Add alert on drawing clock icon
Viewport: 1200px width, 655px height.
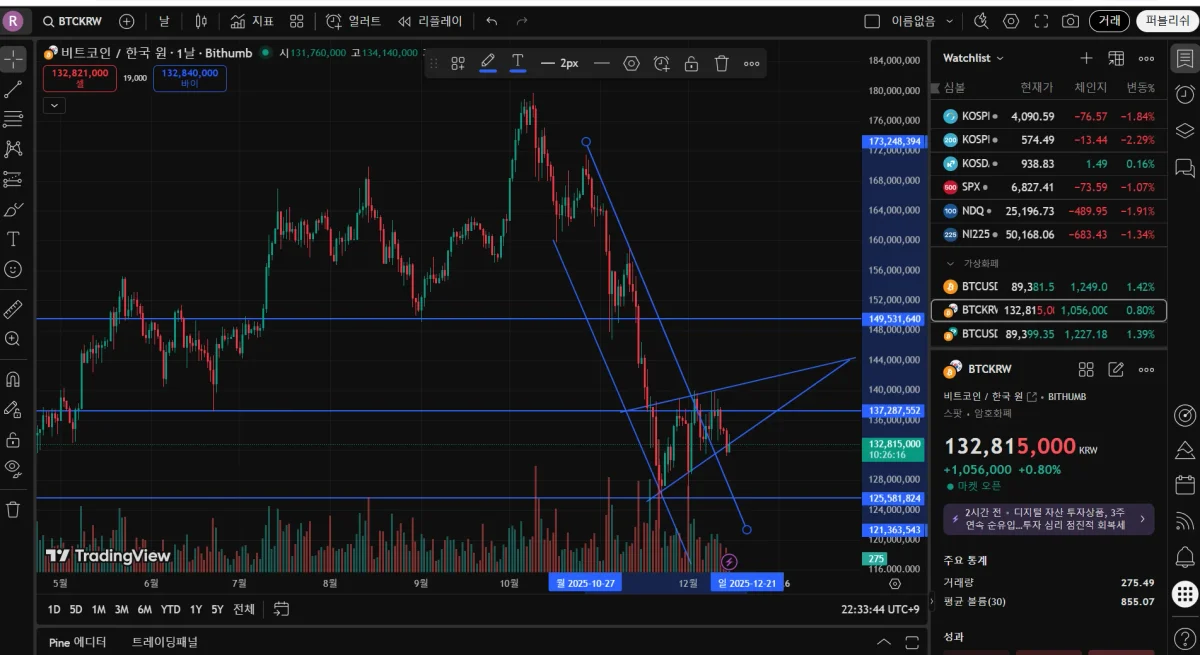point(662,63)
